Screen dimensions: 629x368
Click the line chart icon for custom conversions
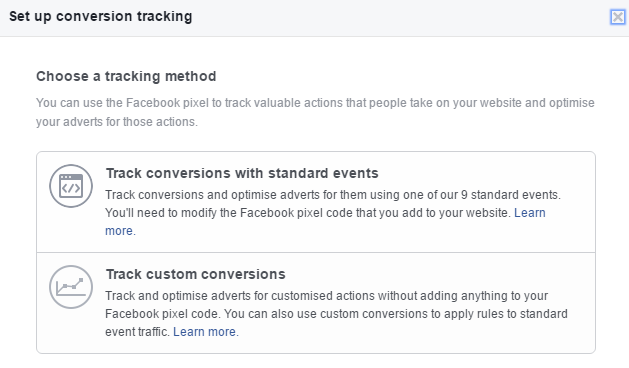tap(71, 287)
